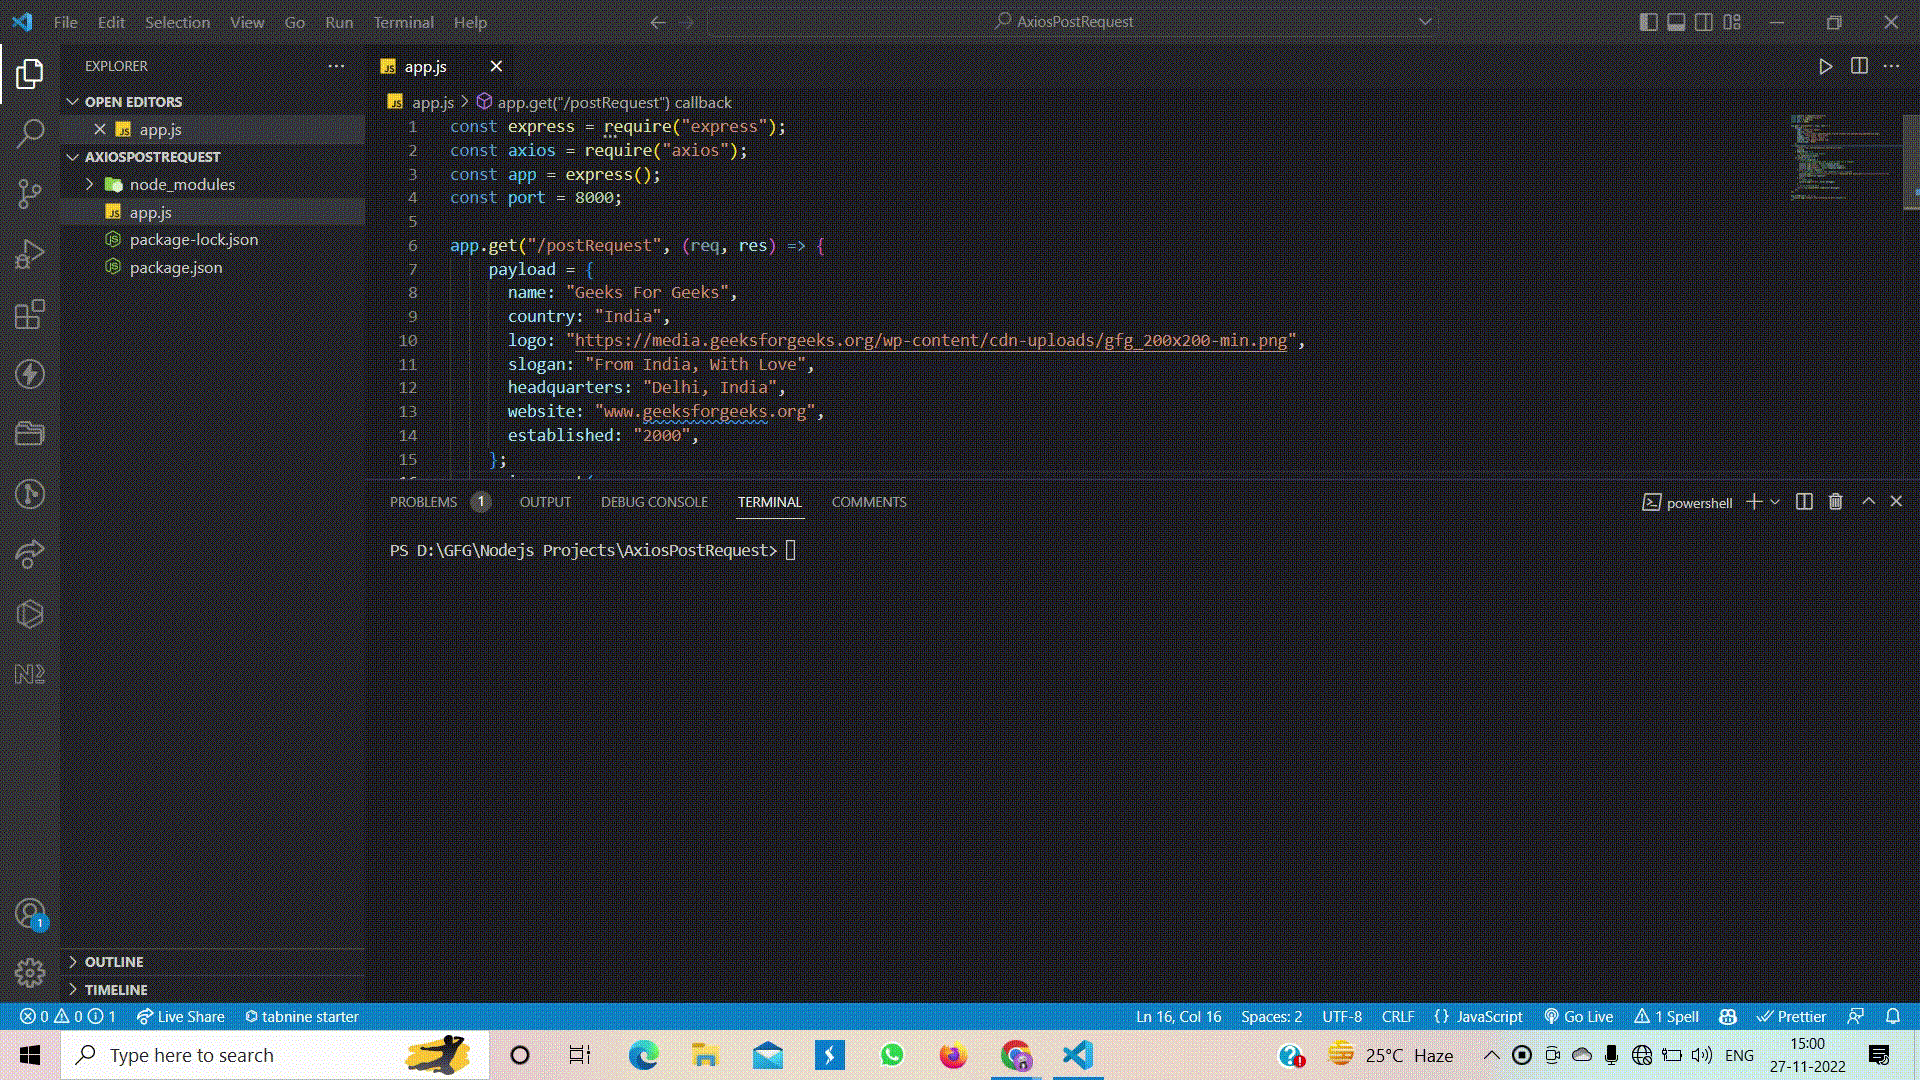Create a new terminal with plus icon
The width and height of the screenshot is (1920, 1080).
coord(1754,502)
